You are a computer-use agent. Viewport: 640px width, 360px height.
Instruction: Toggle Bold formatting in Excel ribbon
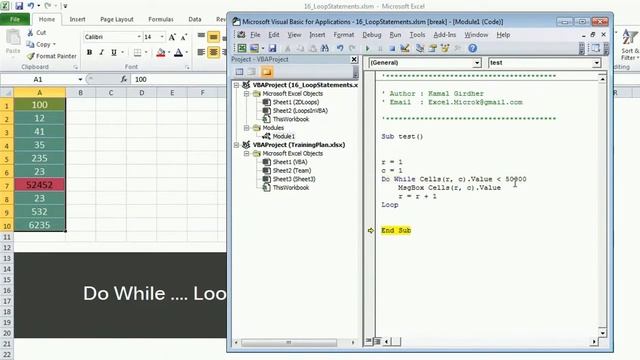(89, 53)
